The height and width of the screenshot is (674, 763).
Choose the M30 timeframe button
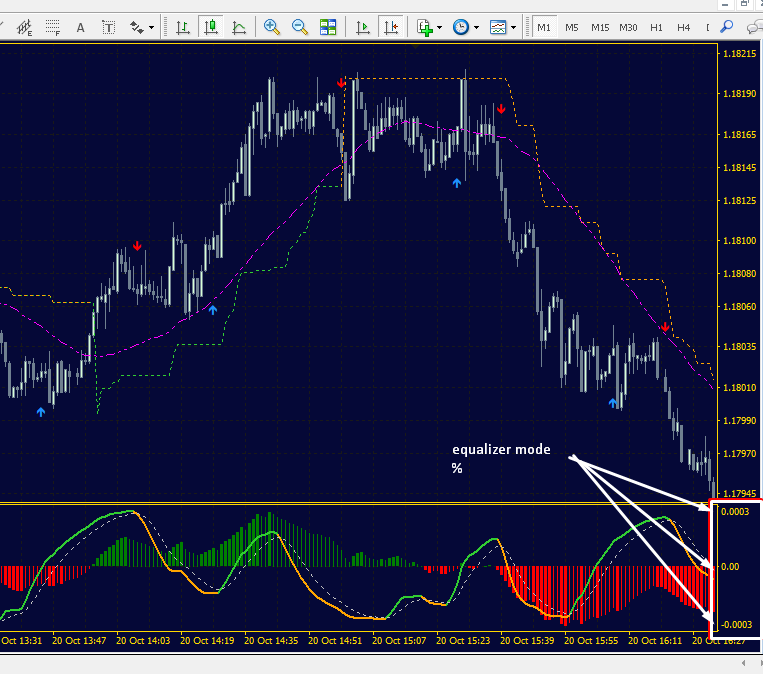[x=628, y=28]
